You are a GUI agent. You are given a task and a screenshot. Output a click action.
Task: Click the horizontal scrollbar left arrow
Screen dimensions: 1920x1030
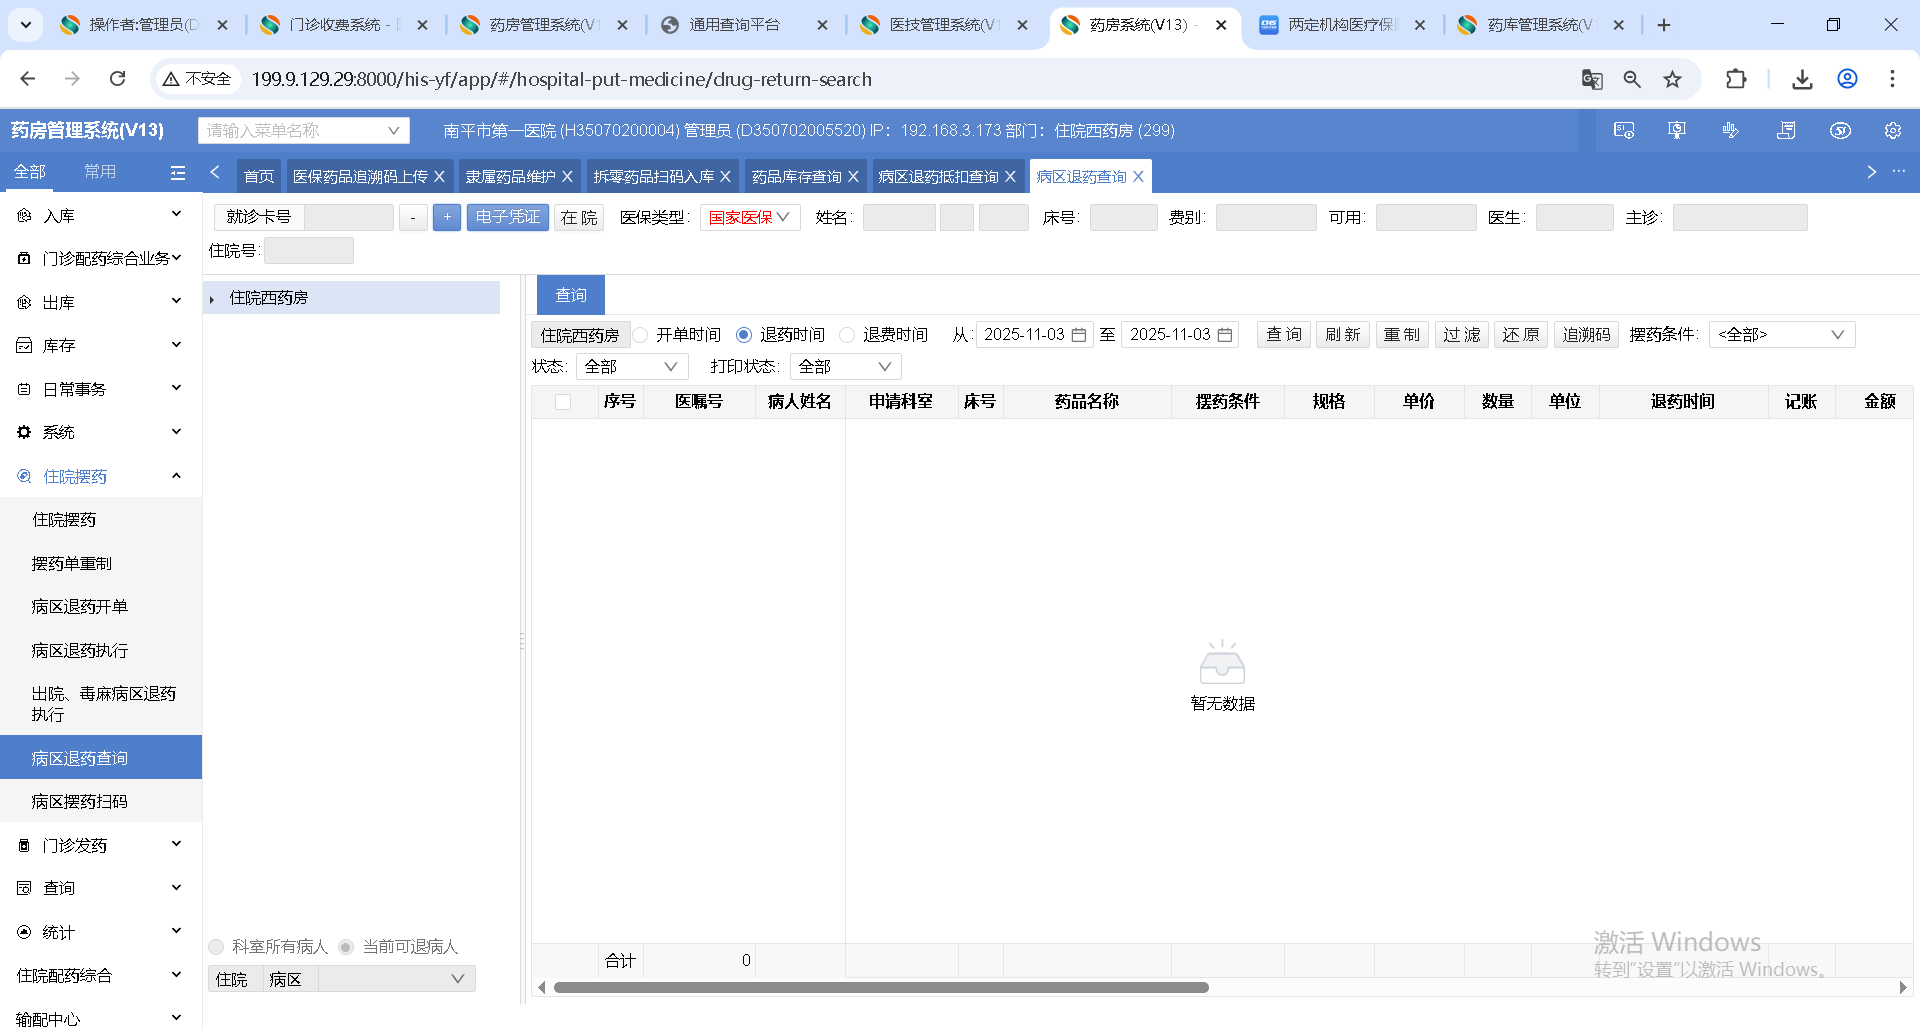tap(542, 988)
